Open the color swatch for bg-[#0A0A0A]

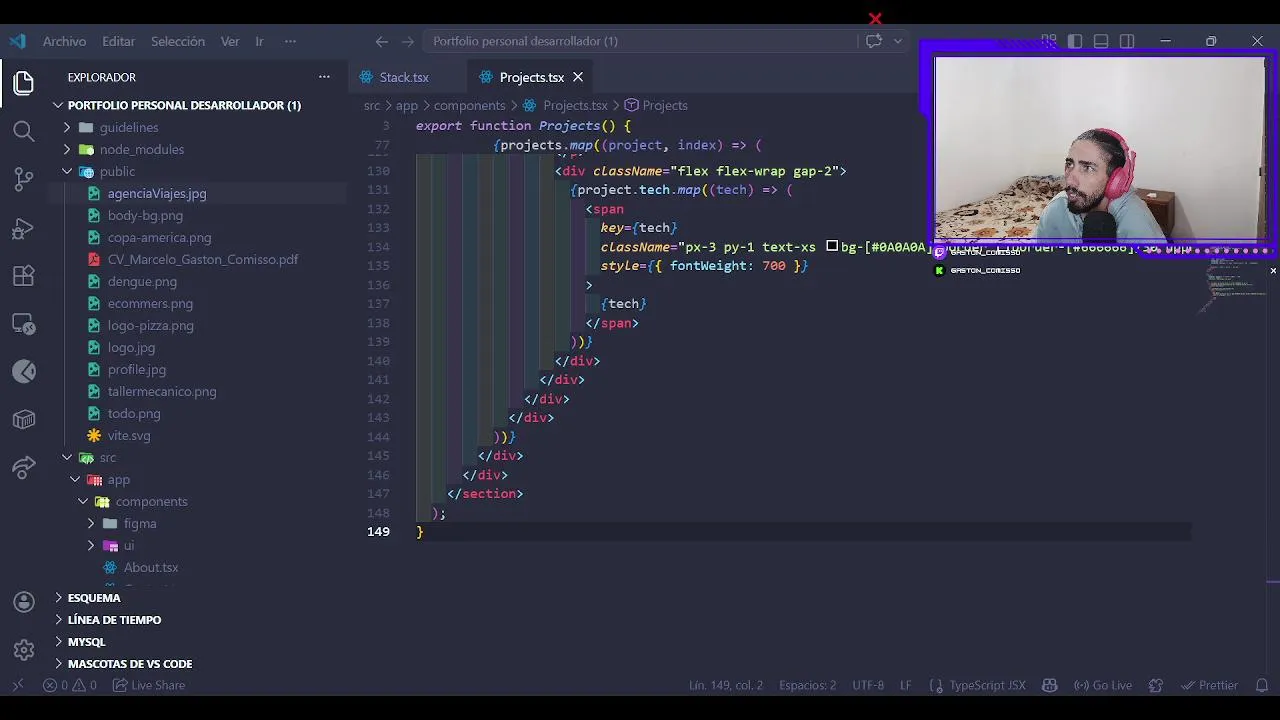pyautogui.click(x=832, y=246)
